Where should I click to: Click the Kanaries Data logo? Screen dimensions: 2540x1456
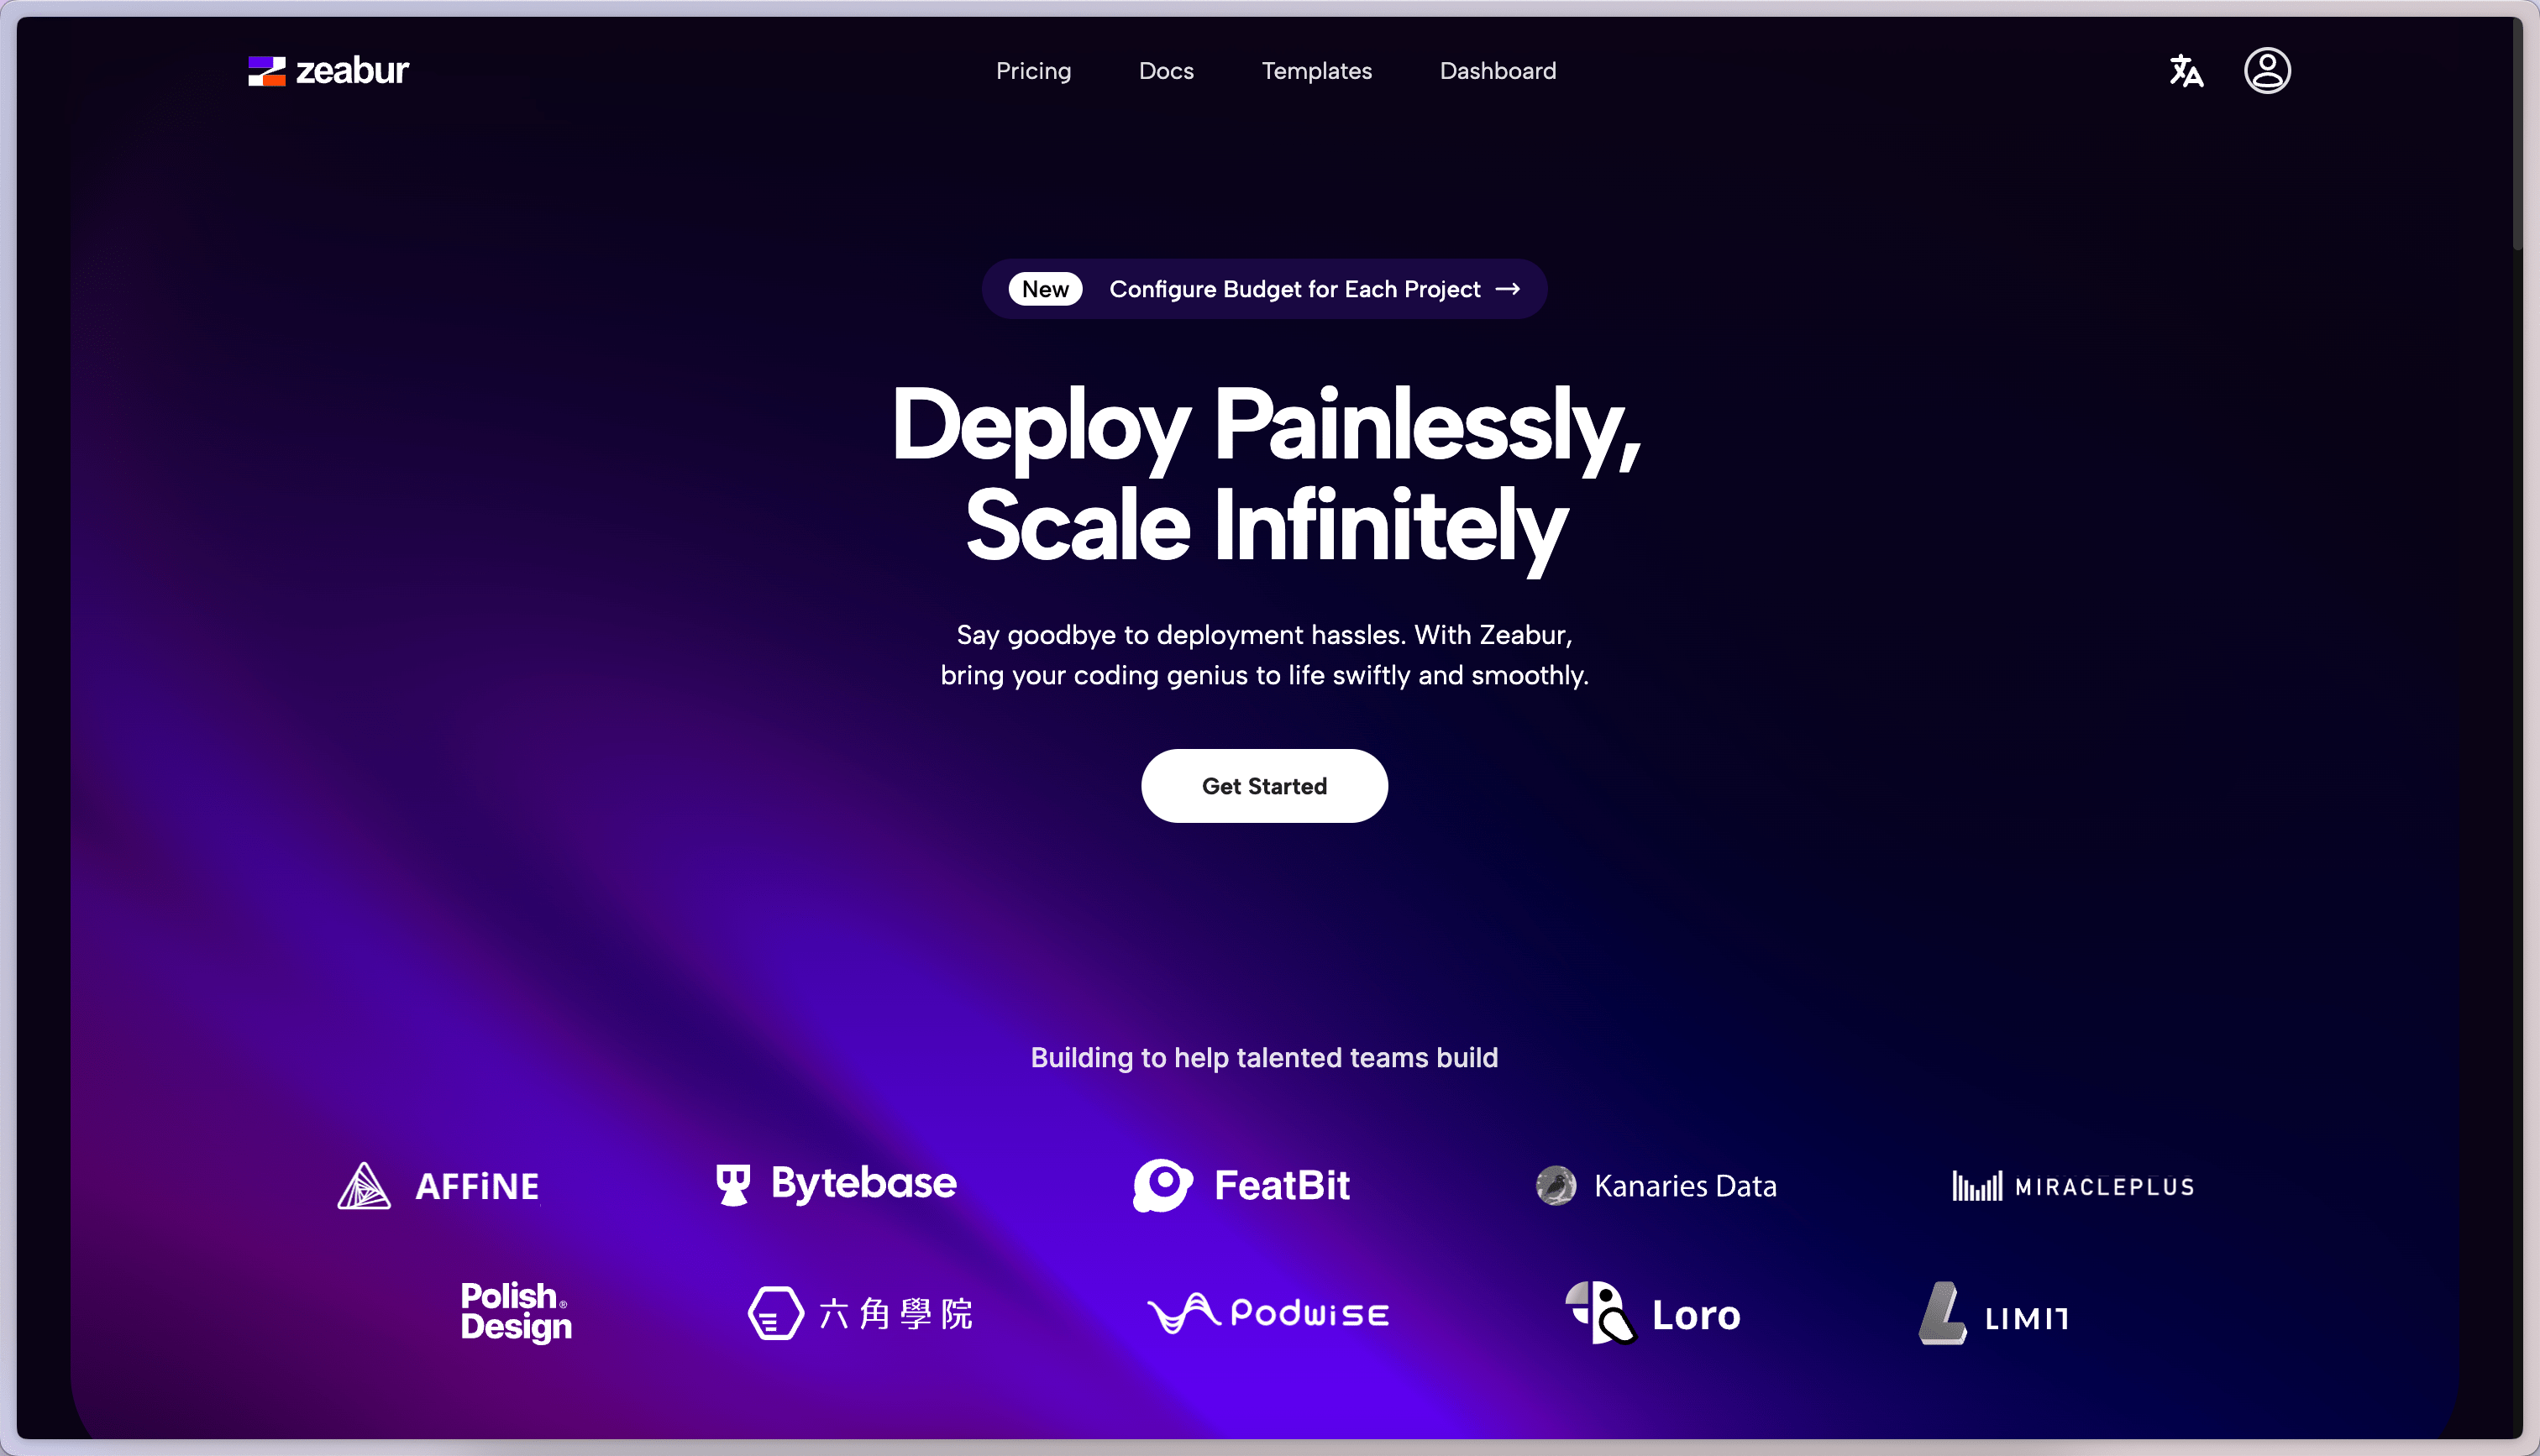pos(1656,1186)
